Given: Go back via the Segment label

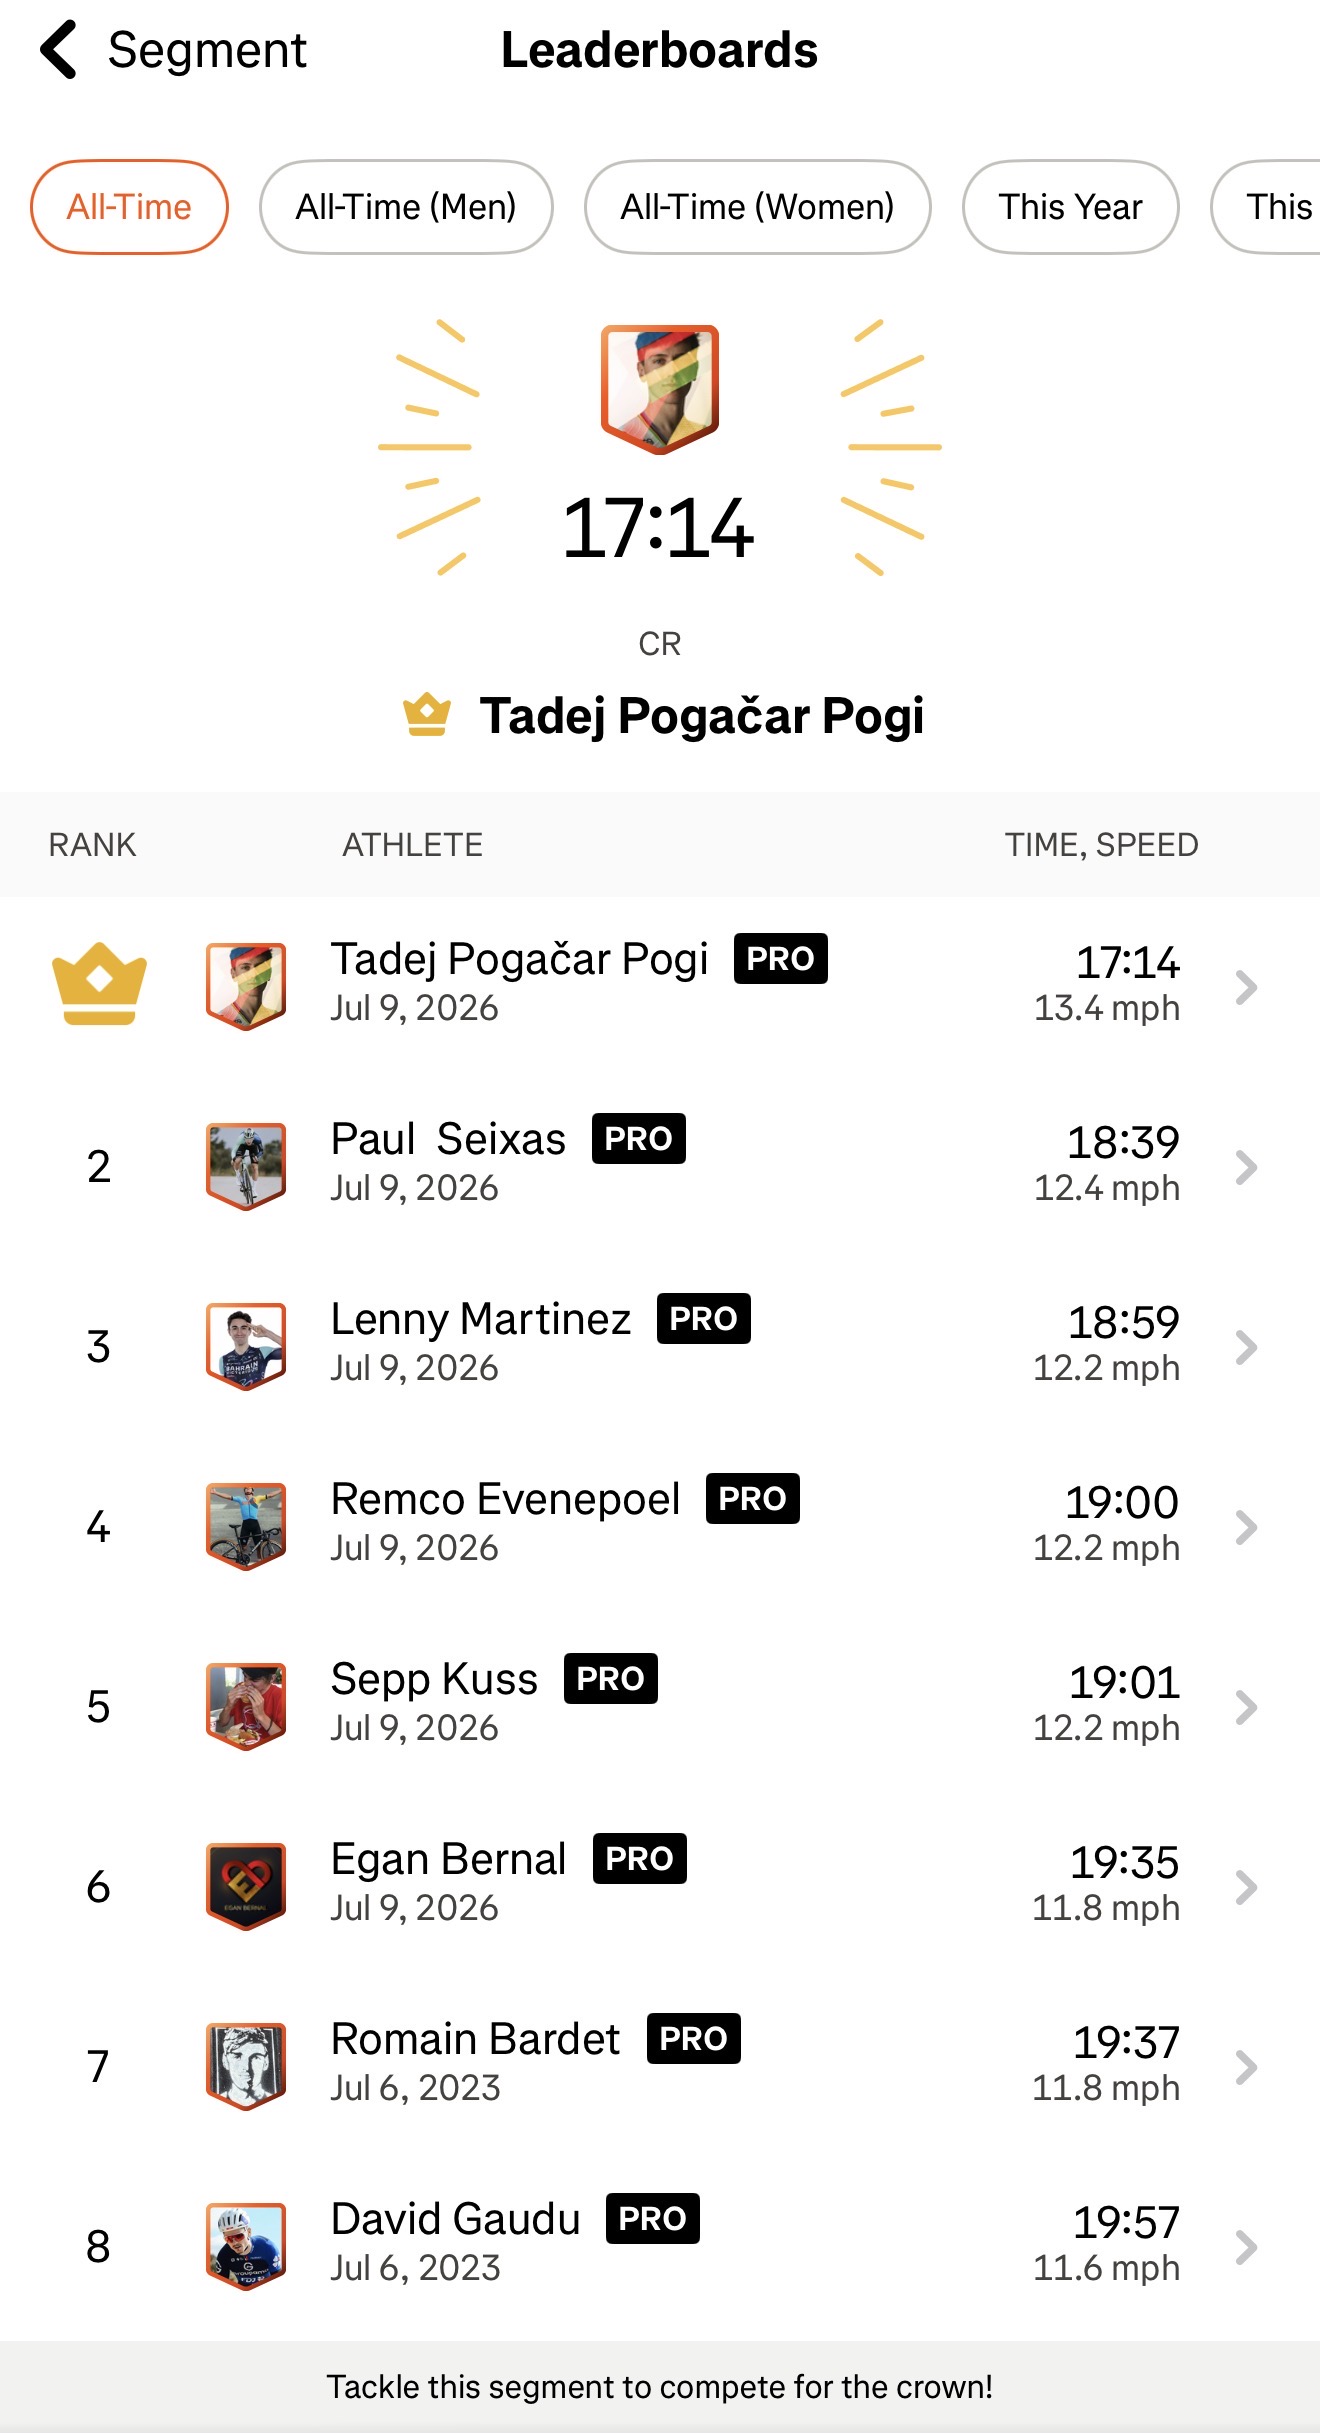Looking at the screenshot, I should pyautogui.click(x=207, y=50).
